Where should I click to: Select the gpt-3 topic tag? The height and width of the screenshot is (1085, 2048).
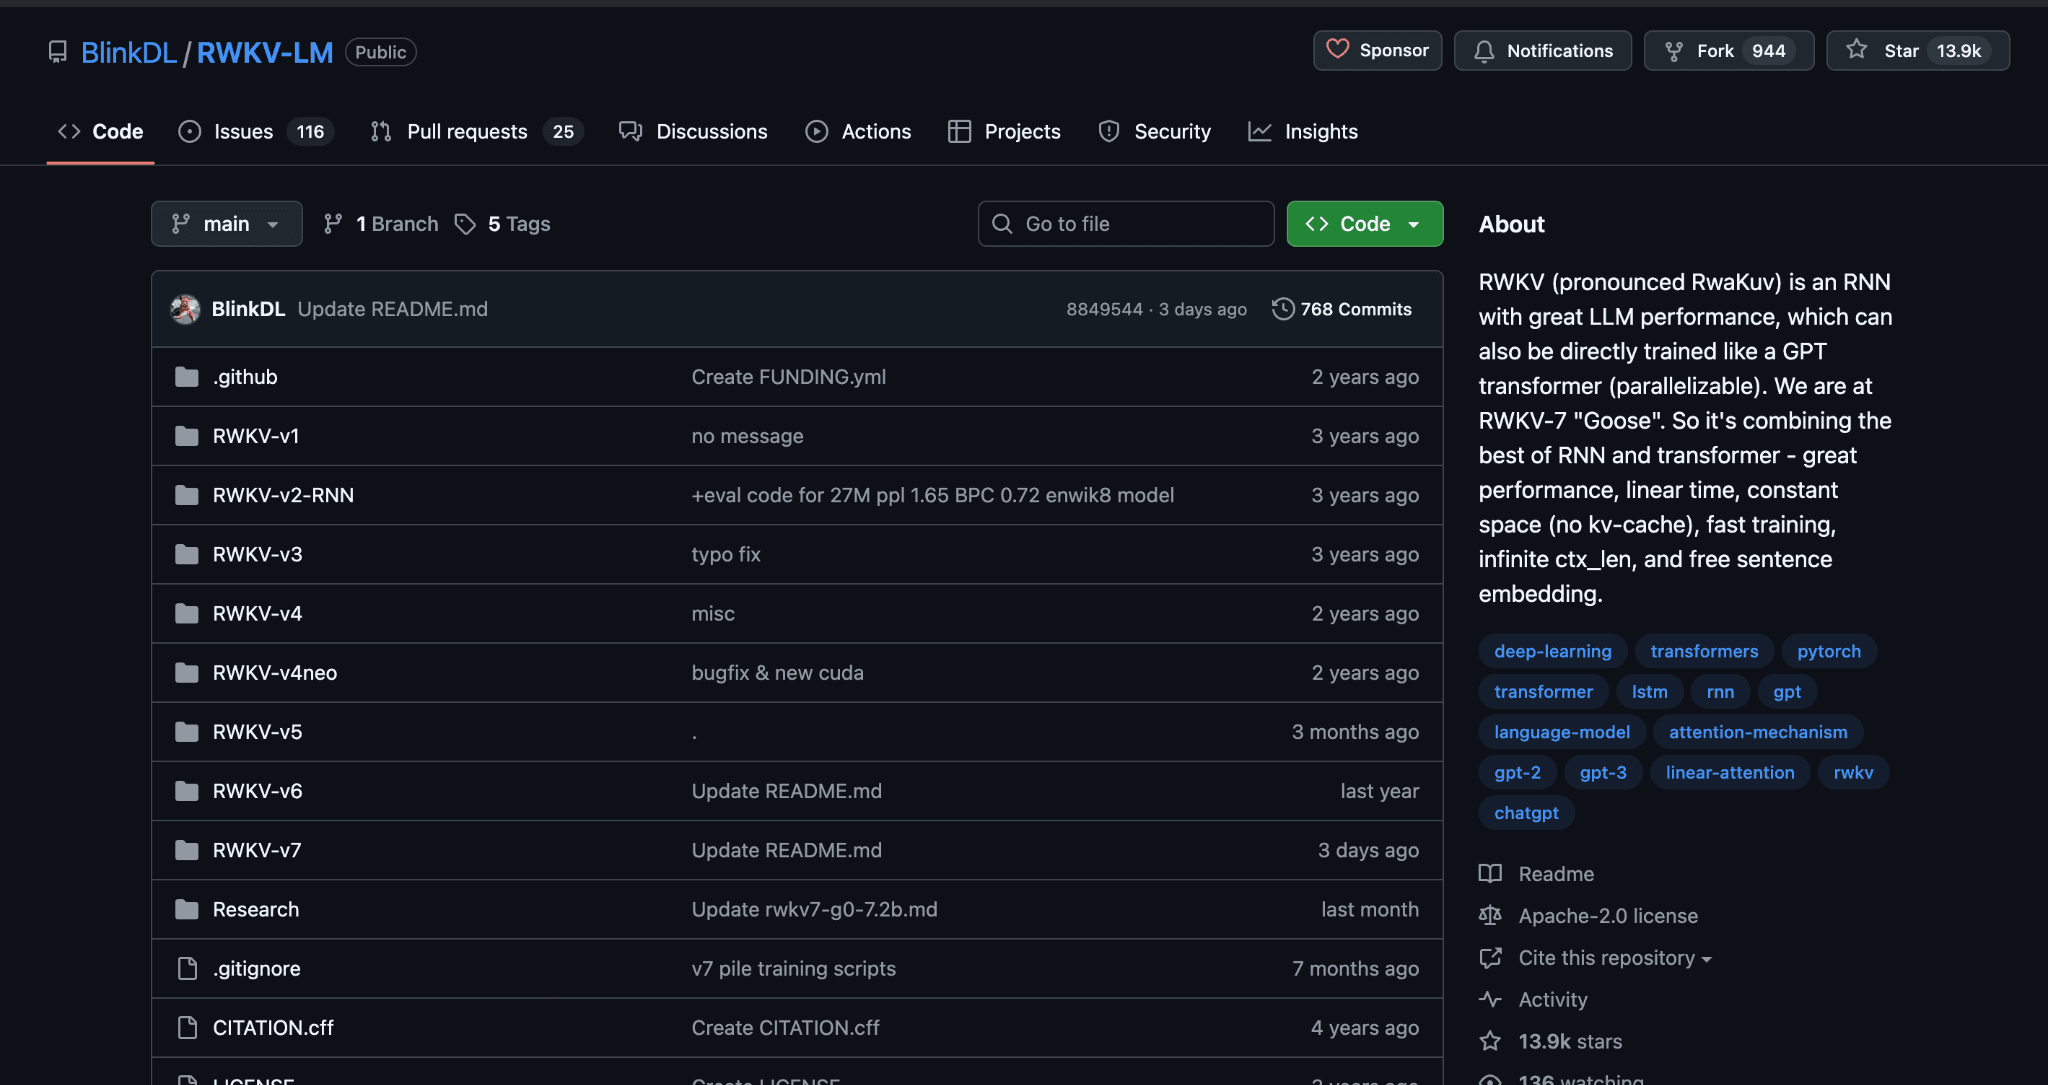point(1603,772)
